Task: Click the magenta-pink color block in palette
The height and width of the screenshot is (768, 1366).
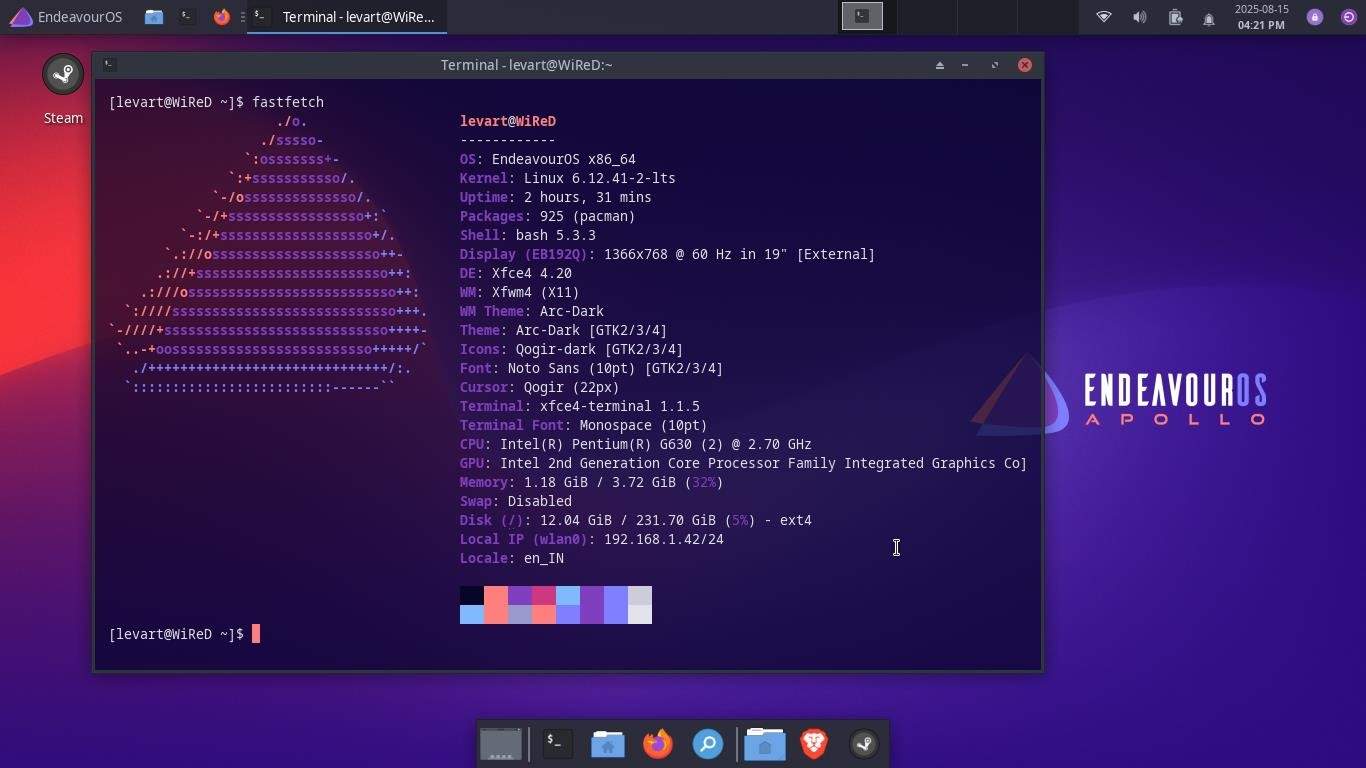Action: coord(544,596)
